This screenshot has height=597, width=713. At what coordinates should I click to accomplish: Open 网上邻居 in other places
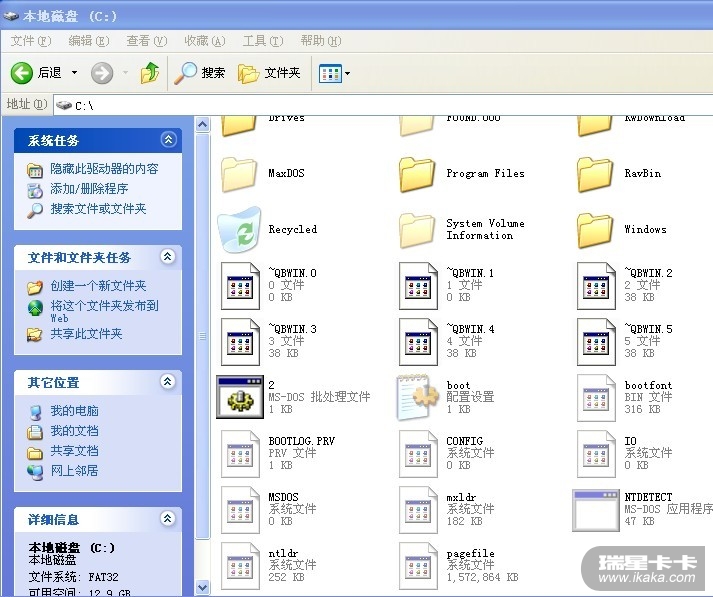(74, 471)
